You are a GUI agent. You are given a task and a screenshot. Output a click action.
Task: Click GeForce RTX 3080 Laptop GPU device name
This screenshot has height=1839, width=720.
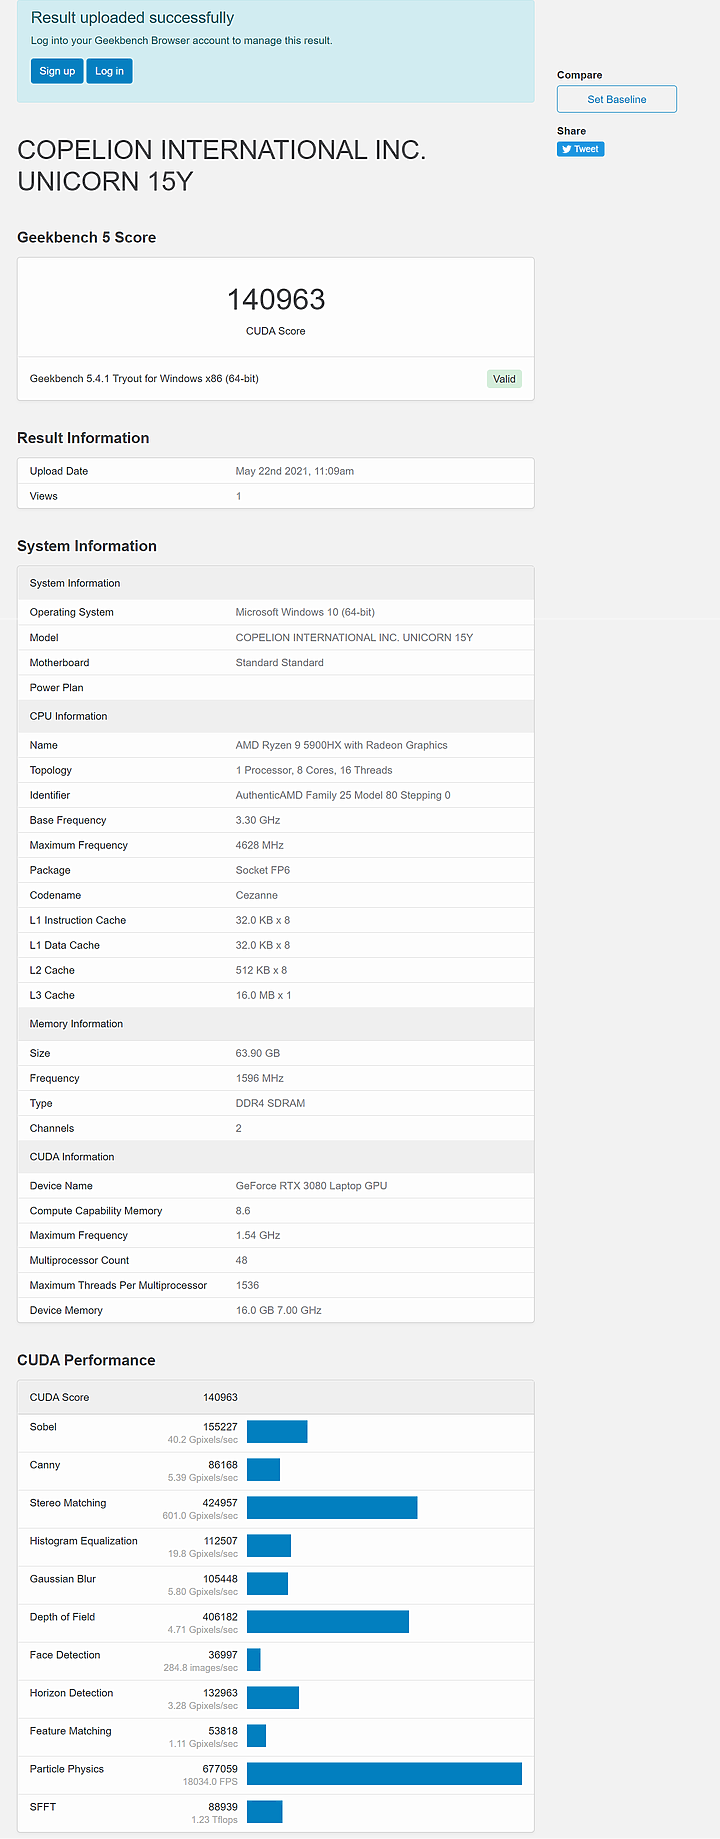(311, 1186)
